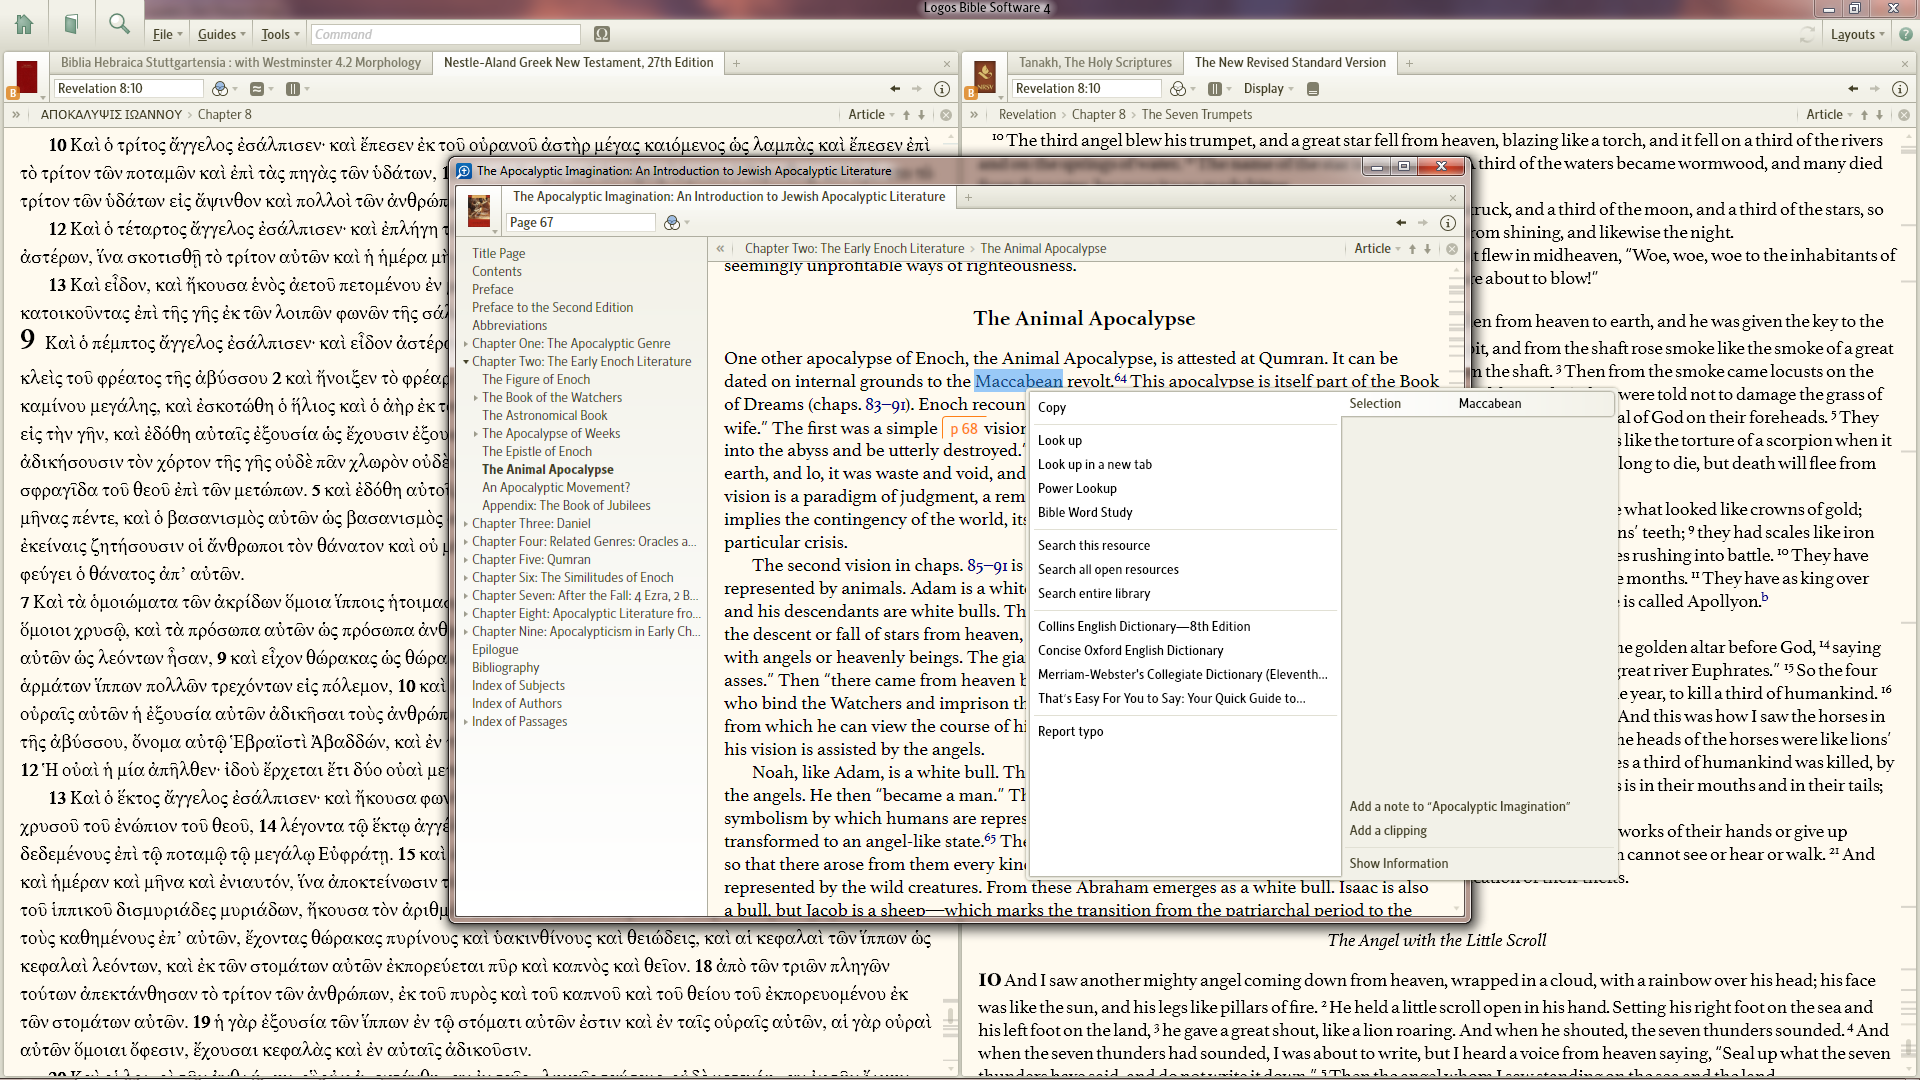The image size is (1920, 1080).
Task: Click the NRSV book cover icon
Action: [985, 78]
